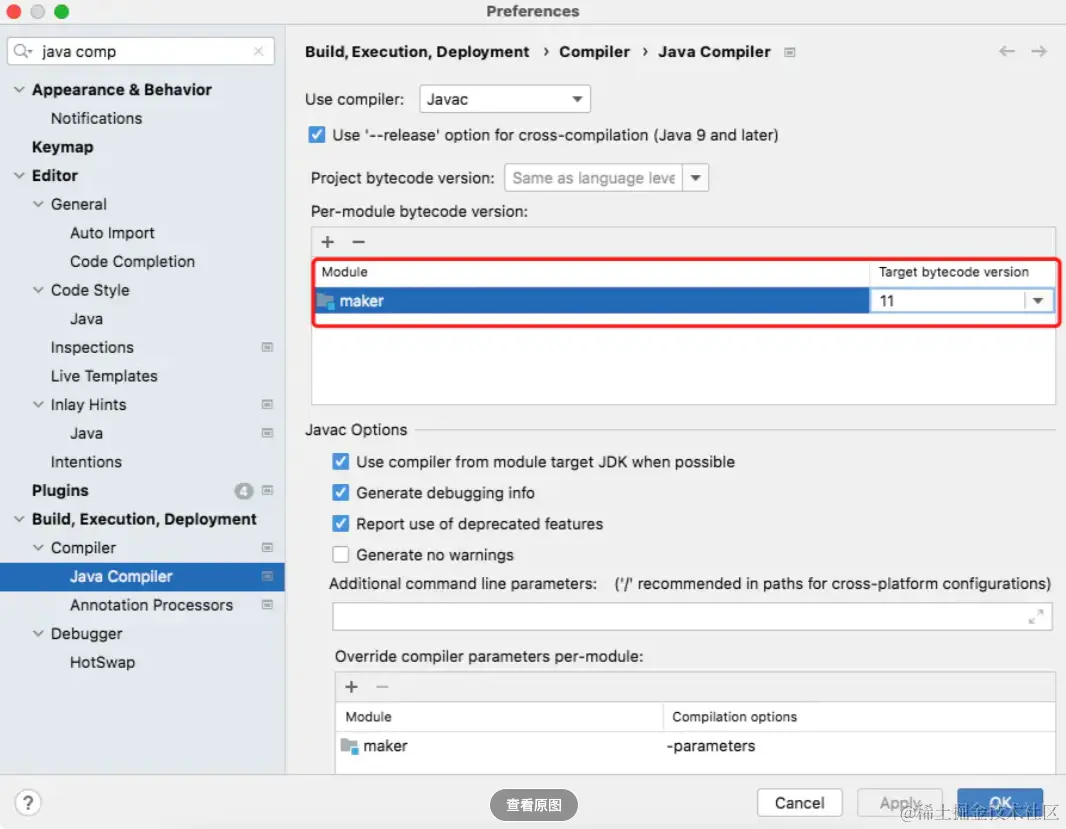Click the Additional command line parameters field
1066x829 pixels.
tap(680, 617)
